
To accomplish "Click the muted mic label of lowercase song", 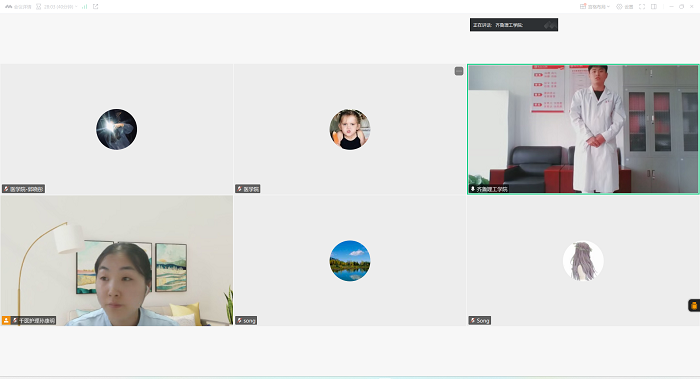I will [x=246, y=321].
